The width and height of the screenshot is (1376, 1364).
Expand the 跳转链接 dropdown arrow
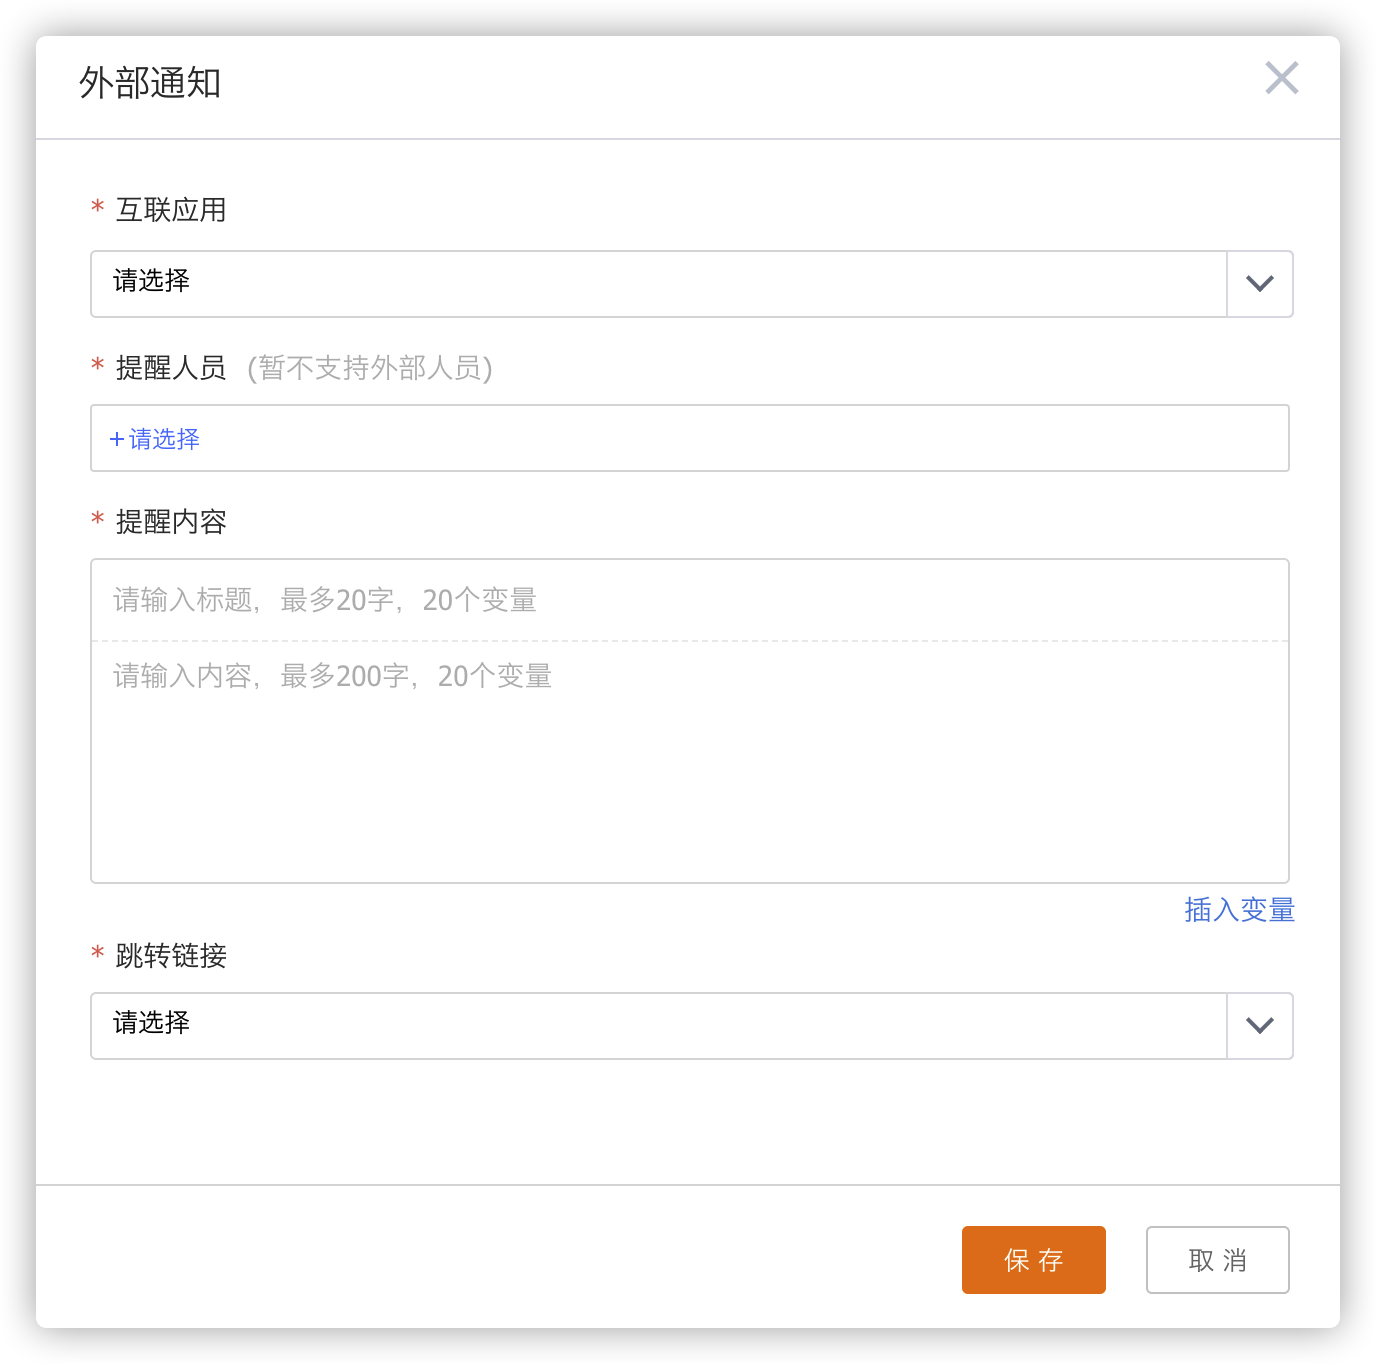(1259, 1026)
